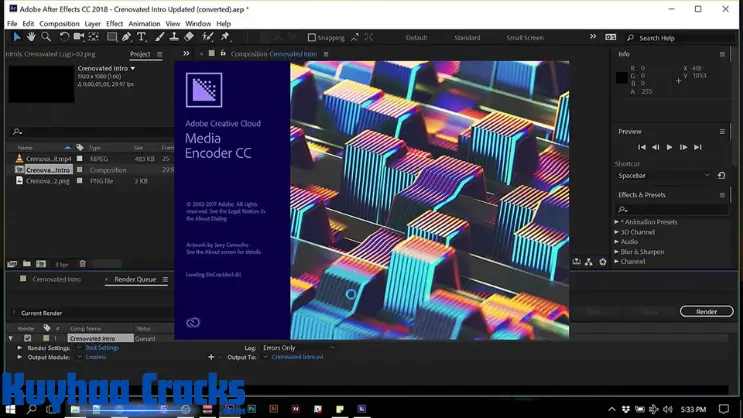Viewport: 743px width, 418px height.
Task: Select the Type tool
Action: (x=141, y=37)
